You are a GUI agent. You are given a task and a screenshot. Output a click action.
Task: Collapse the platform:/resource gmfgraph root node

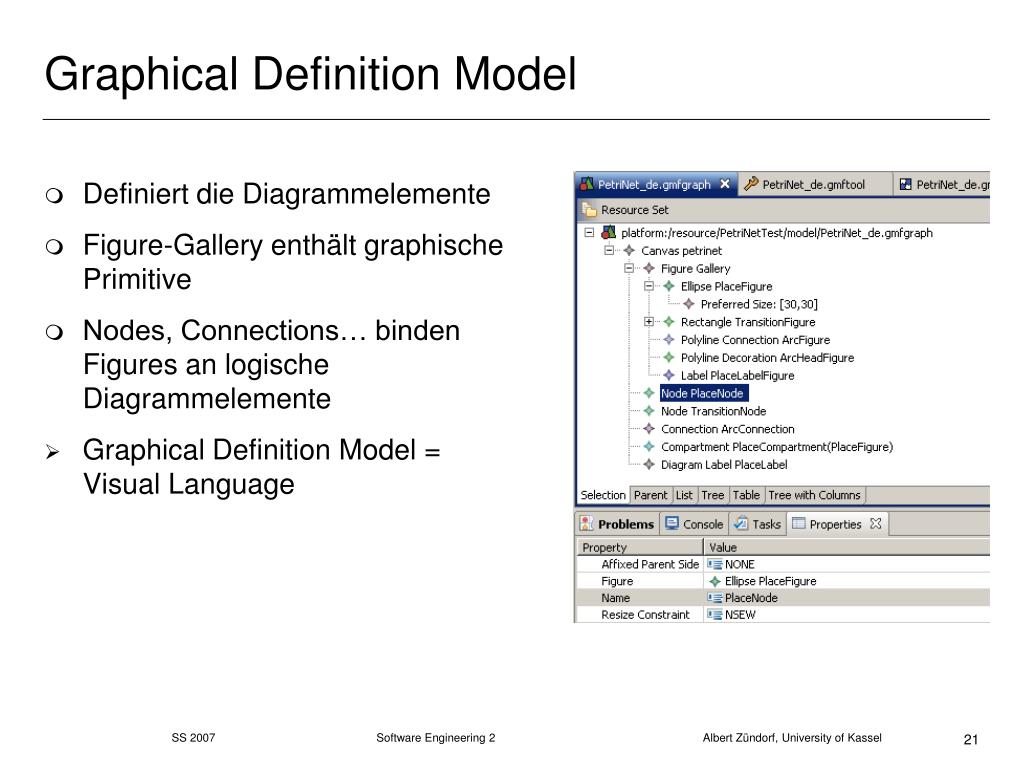pyautogui.click(x=589, y=232)
